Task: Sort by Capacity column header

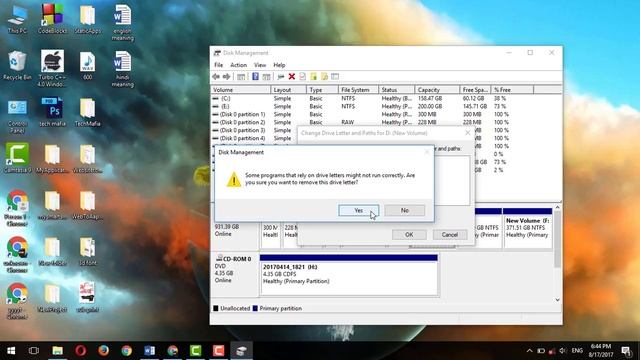Action: coord(437,90)
